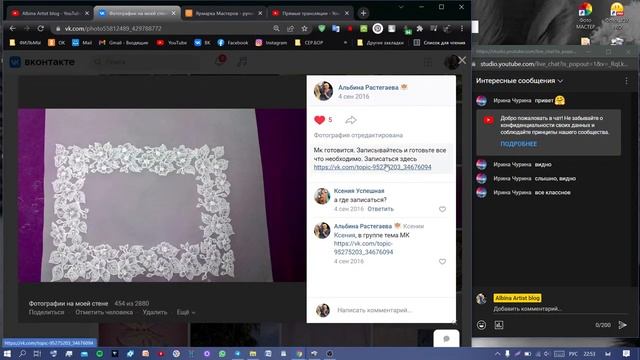Like Ксения Успешная's comment
Image resolution: width=640 pixels, height=360 pixels.
[x=442, y=209]
